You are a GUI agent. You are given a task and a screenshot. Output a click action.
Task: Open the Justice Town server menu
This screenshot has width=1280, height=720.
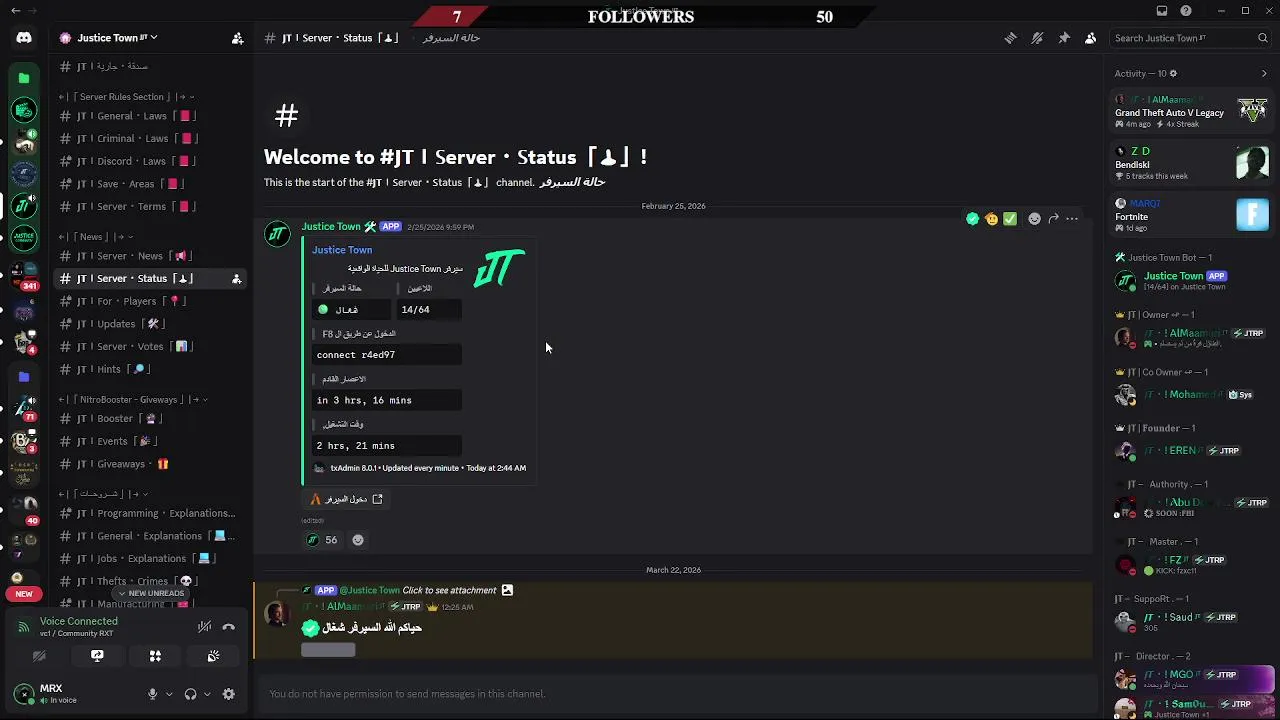point(117,38)
